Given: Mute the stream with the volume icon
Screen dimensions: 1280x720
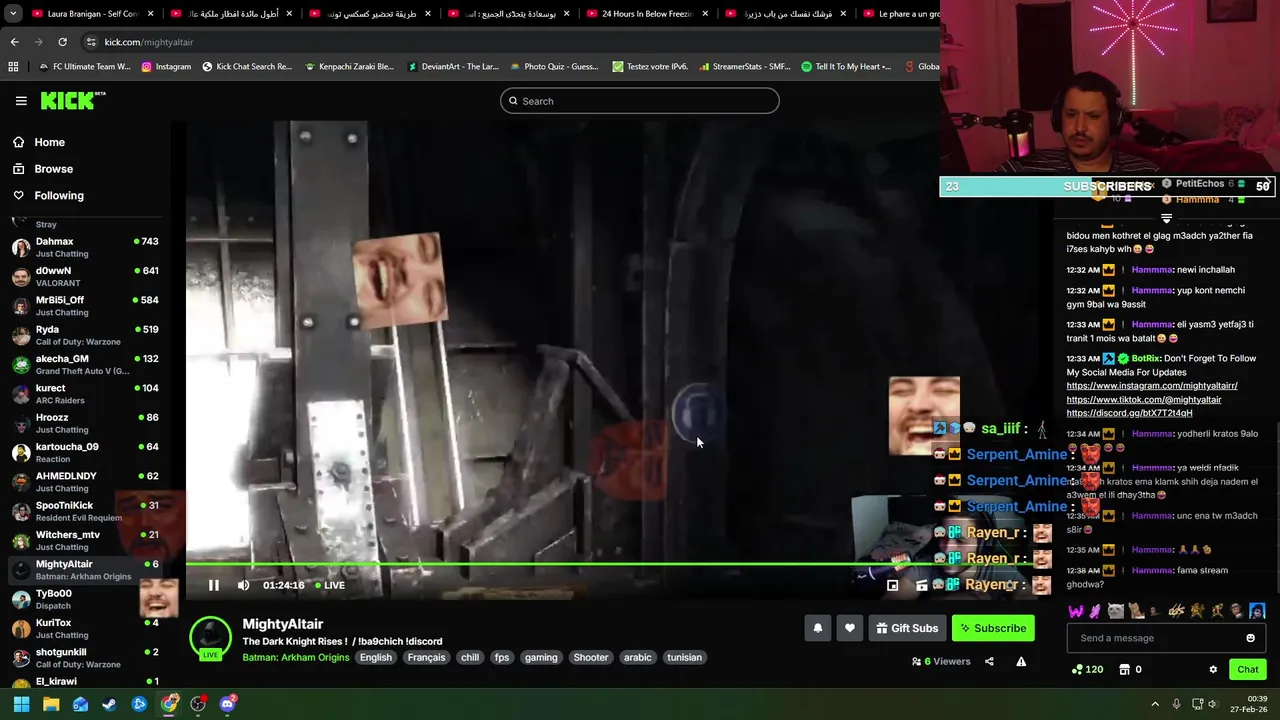Looking at the screenshot, I should click(243, 585).
